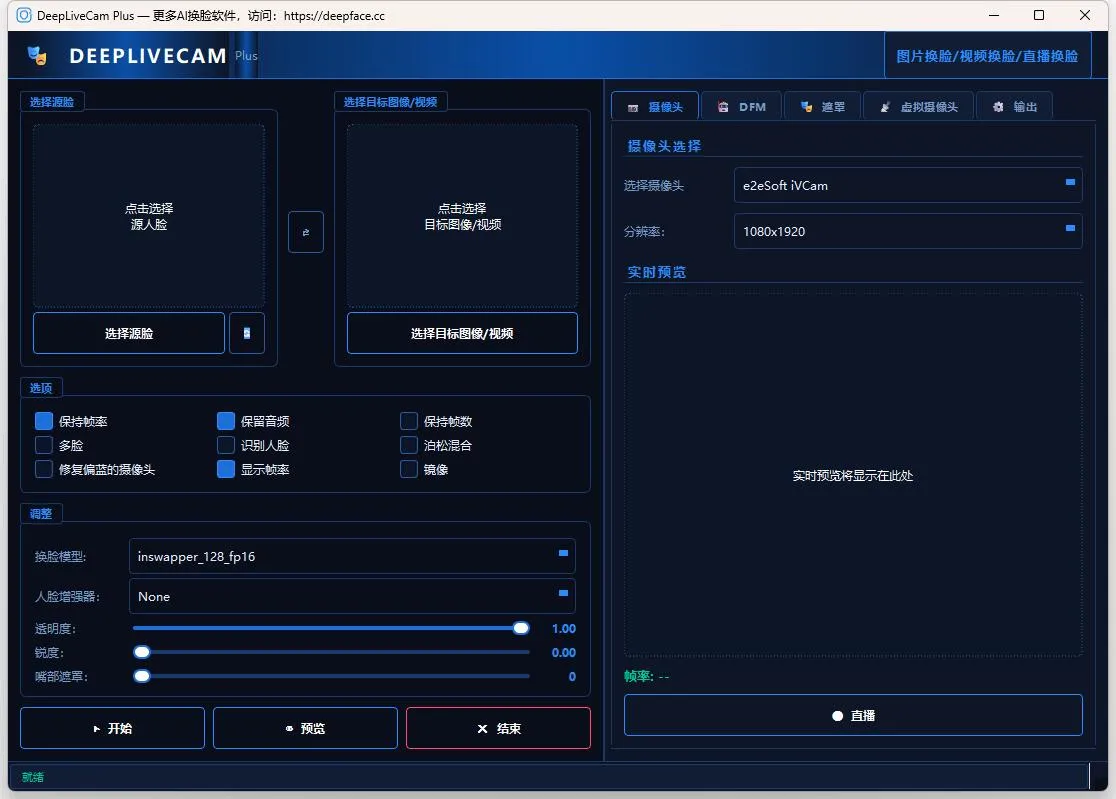
Task: Click the 透明度 slider handle
Action: [521, 628]
